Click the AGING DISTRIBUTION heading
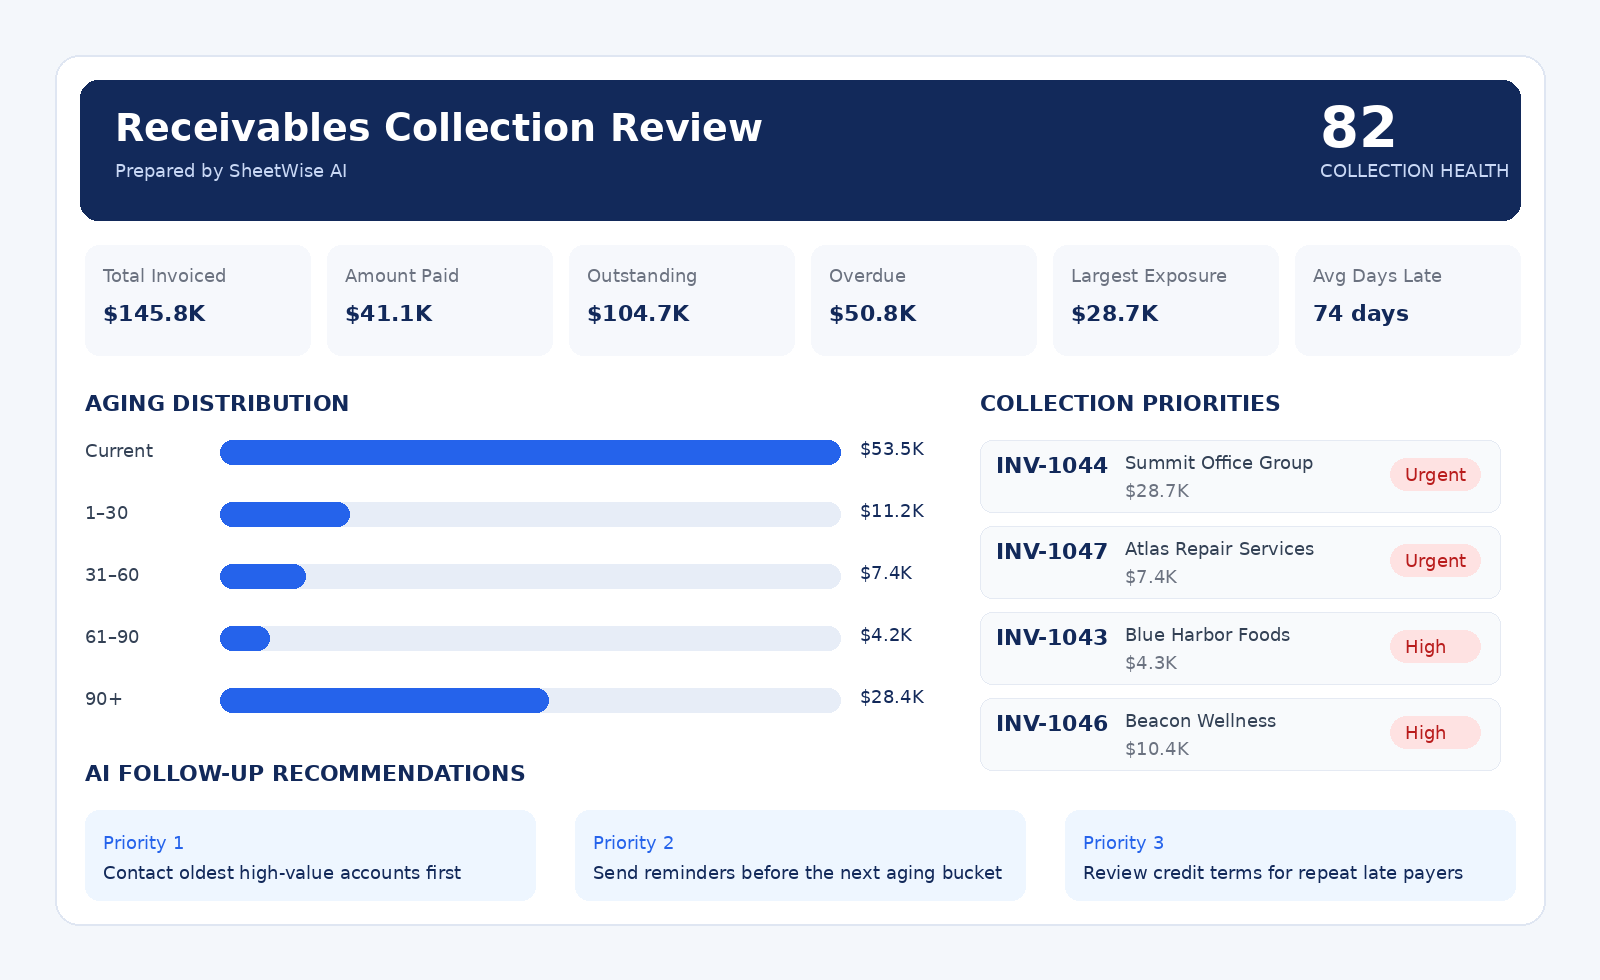 (217, 403)
